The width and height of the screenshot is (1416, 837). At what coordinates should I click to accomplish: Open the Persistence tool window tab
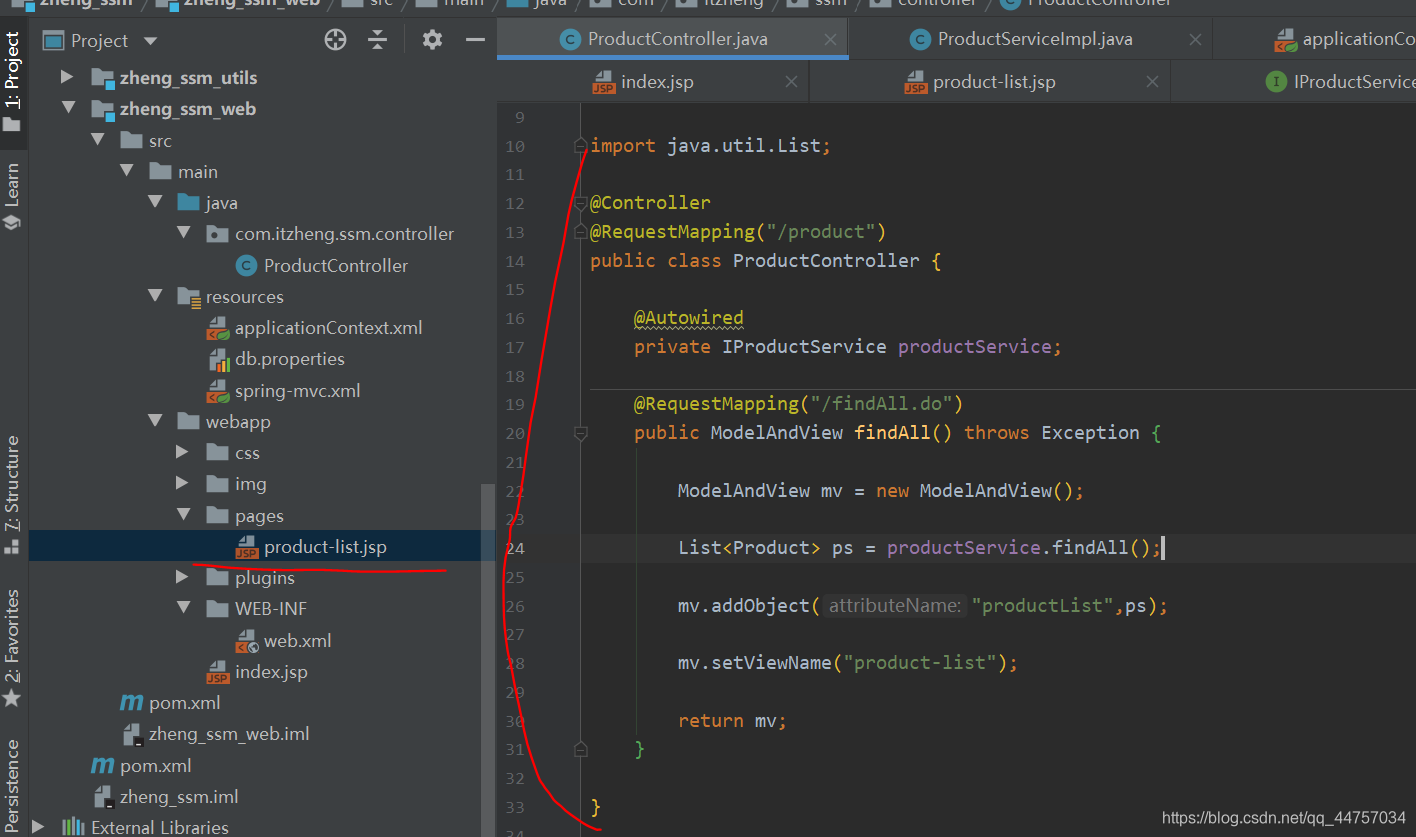(x=12, y=785)
